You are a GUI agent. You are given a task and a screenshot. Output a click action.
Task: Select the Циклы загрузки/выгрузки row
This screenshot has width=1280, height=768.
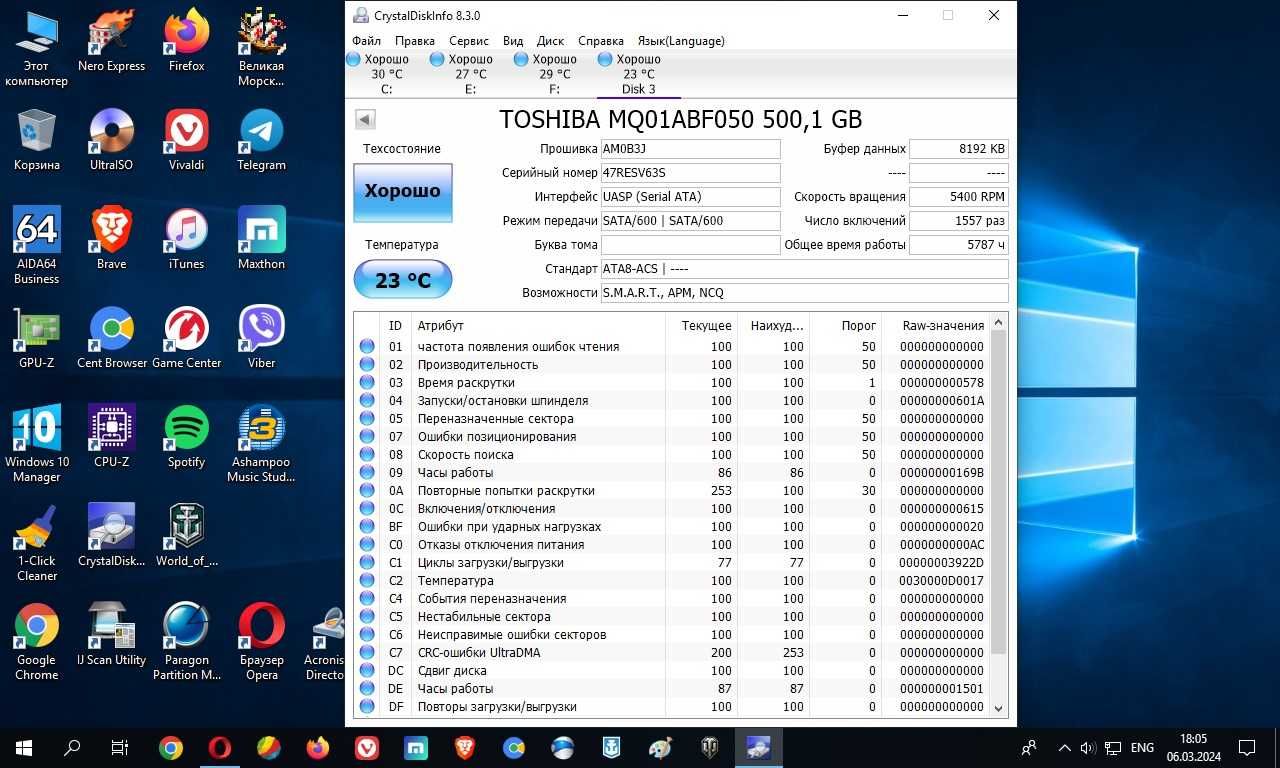click(x=671, y=563)
